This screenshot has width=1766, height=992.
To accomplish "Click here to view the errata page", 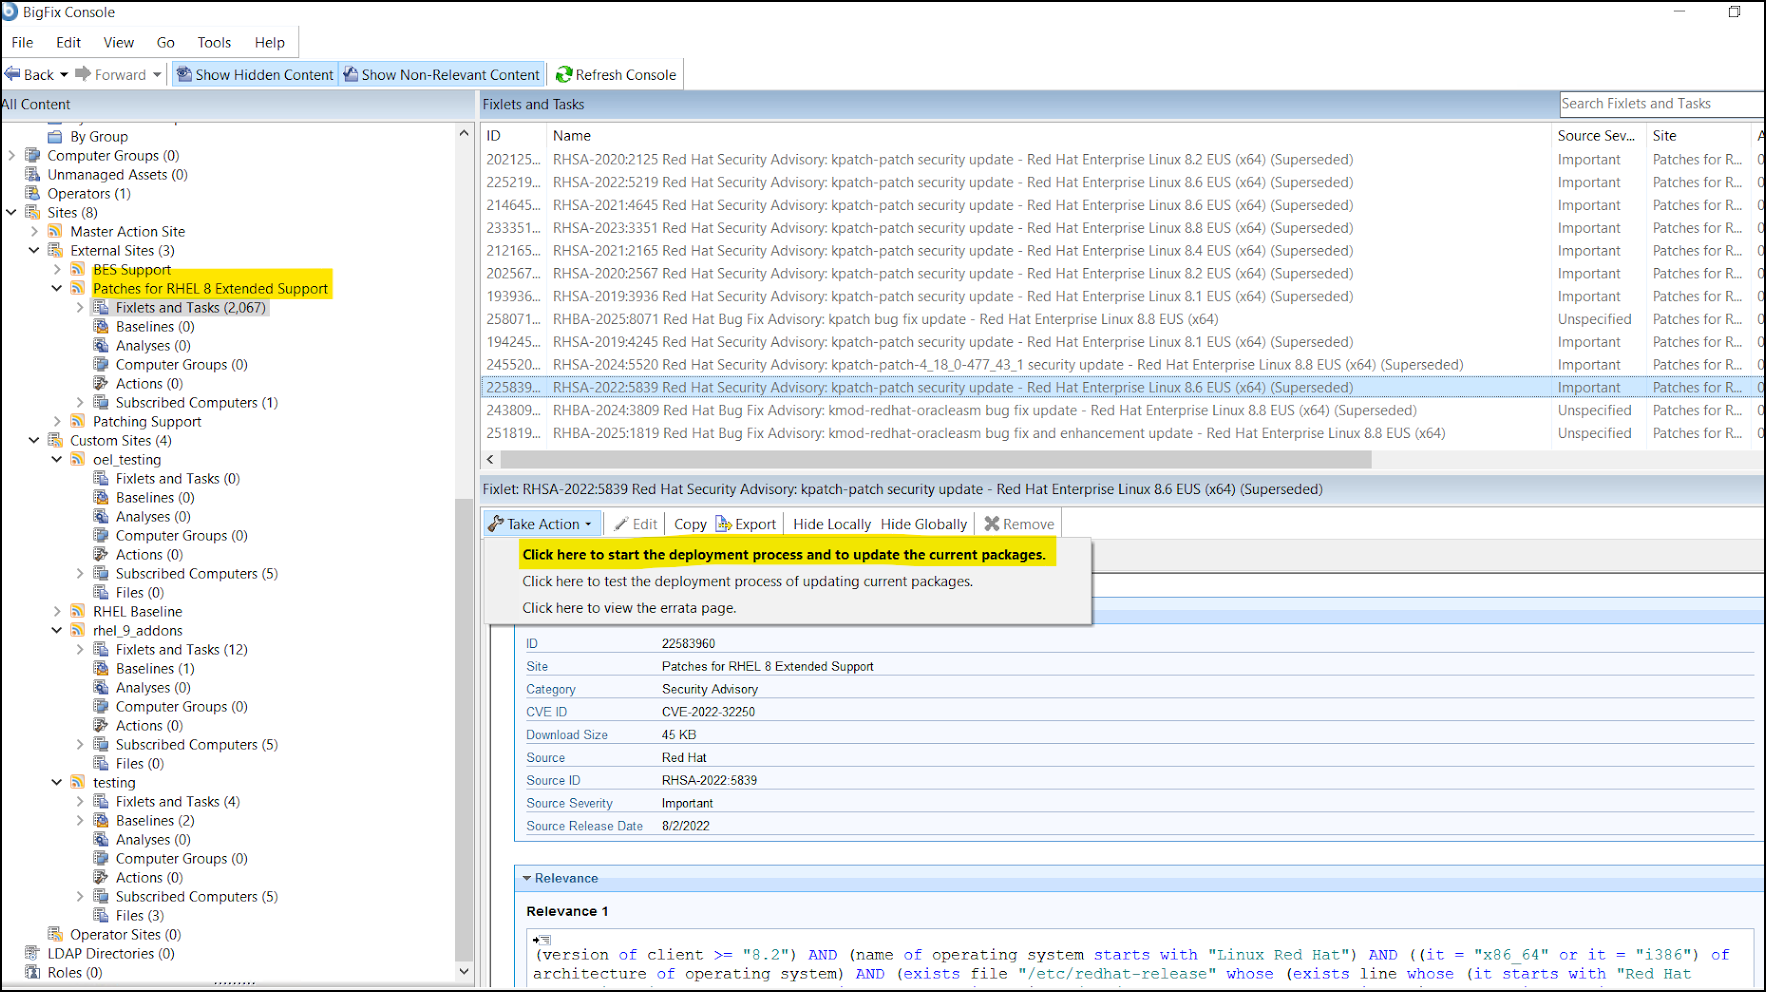I will click(x=629, y=608).
